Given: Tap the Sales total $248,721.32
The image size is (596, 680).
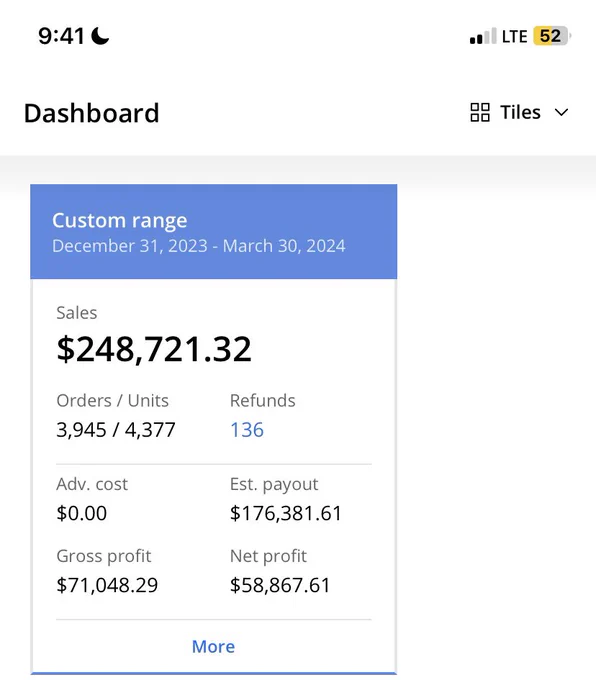Looking at the screenshot, I should point(154,349).
